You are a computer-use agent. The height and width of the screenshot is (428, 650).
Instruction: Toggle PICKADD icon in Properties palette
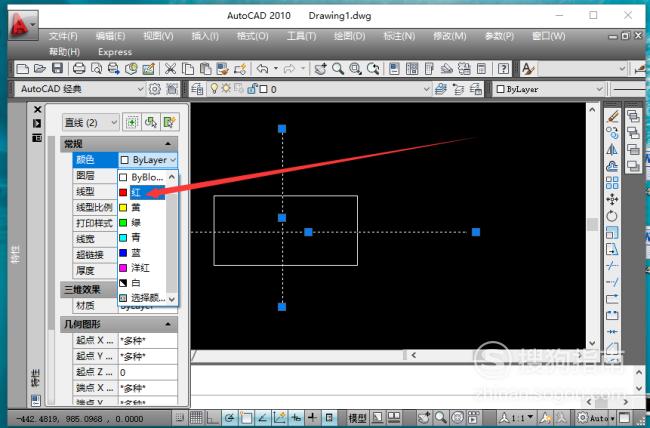132,122
